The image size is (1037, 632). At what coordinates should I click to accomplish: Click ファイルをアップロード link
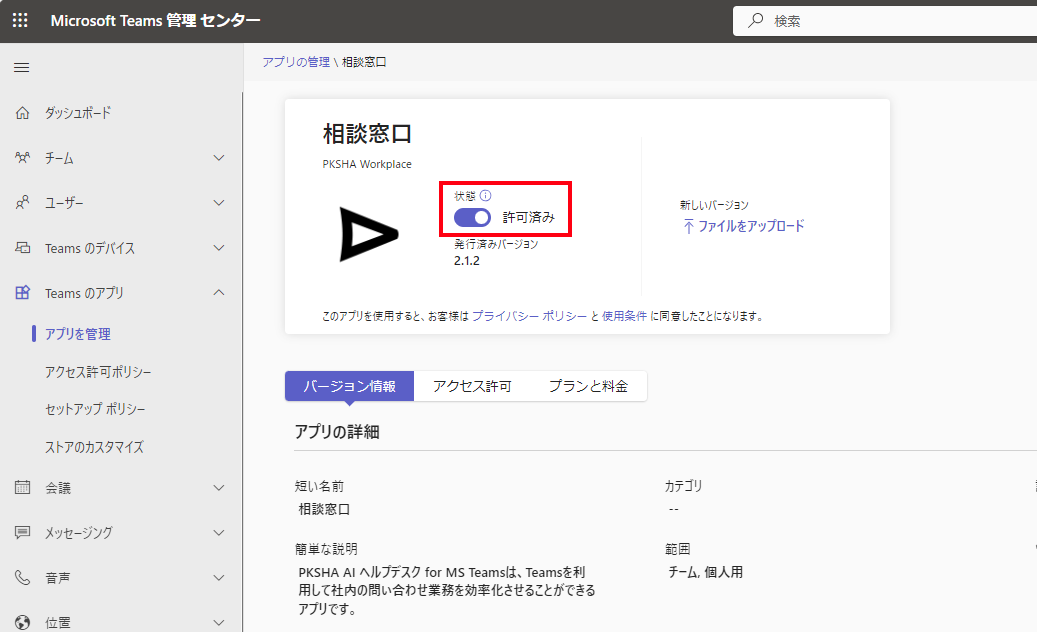(x=751, y=226)
